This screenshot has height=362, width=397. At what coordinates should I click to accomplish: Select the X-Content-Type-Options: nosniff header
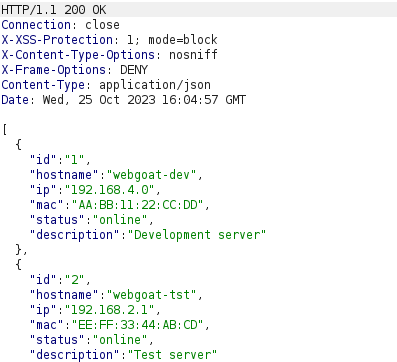(109, 55)
